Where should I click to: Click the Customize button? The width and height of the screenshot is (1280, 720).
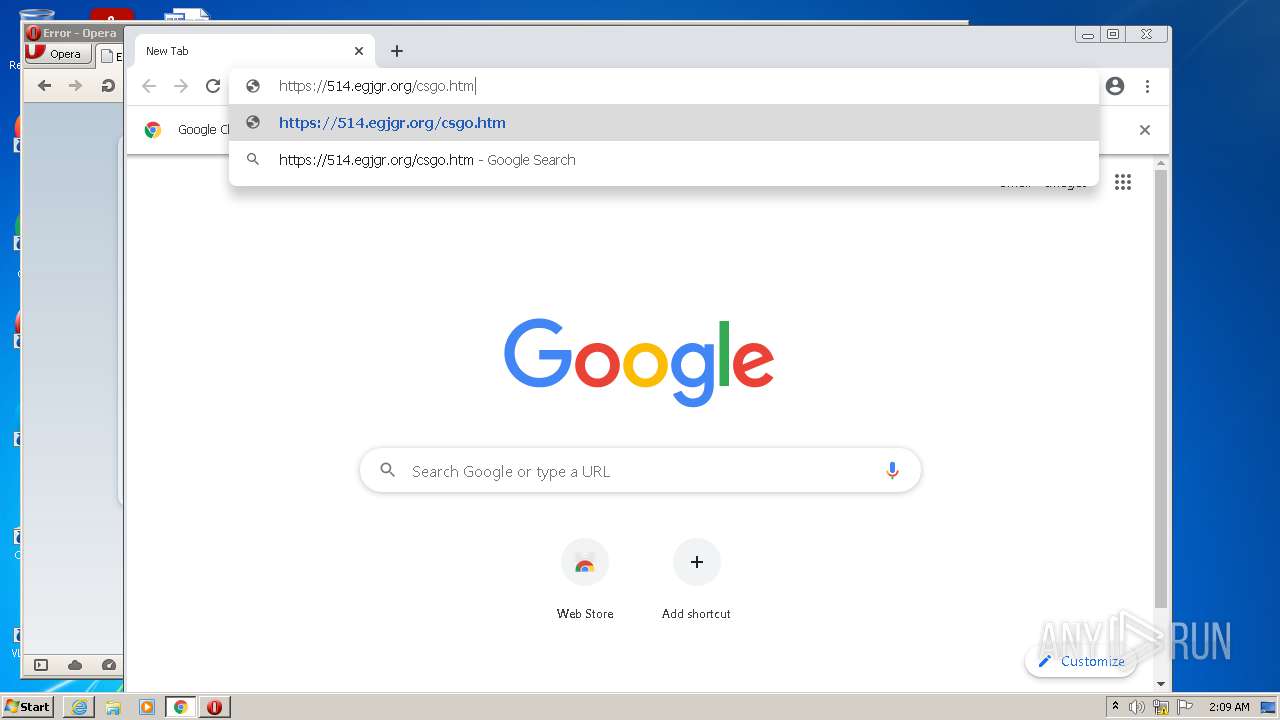(x=1081, y=661)
